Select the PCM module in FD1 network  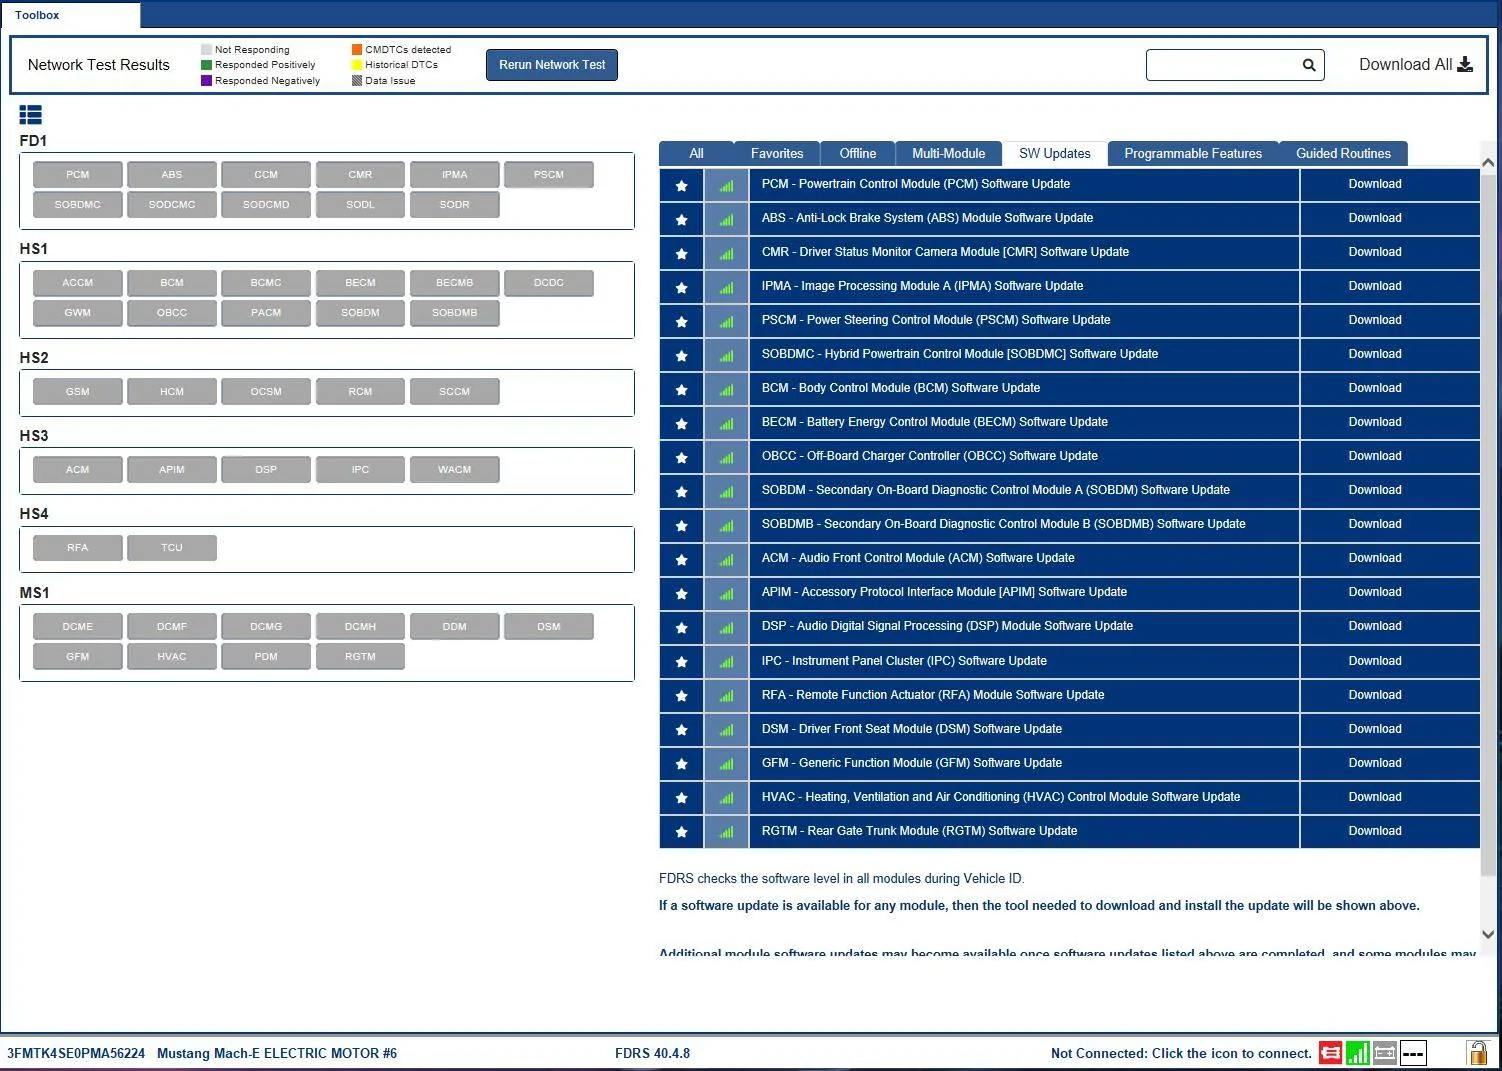click(78, 175)
